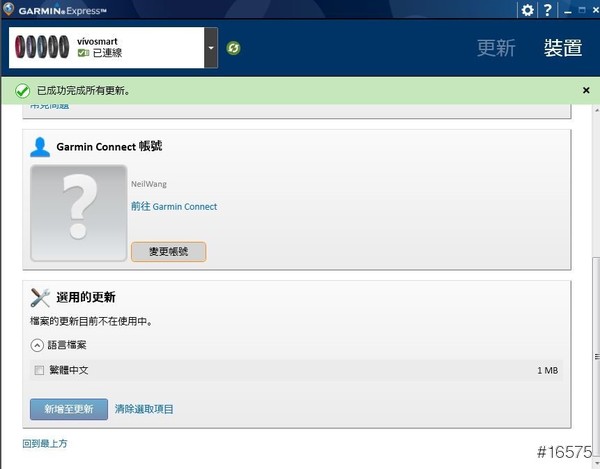Check the 繁體中文 language checkbox

[39, 370]
